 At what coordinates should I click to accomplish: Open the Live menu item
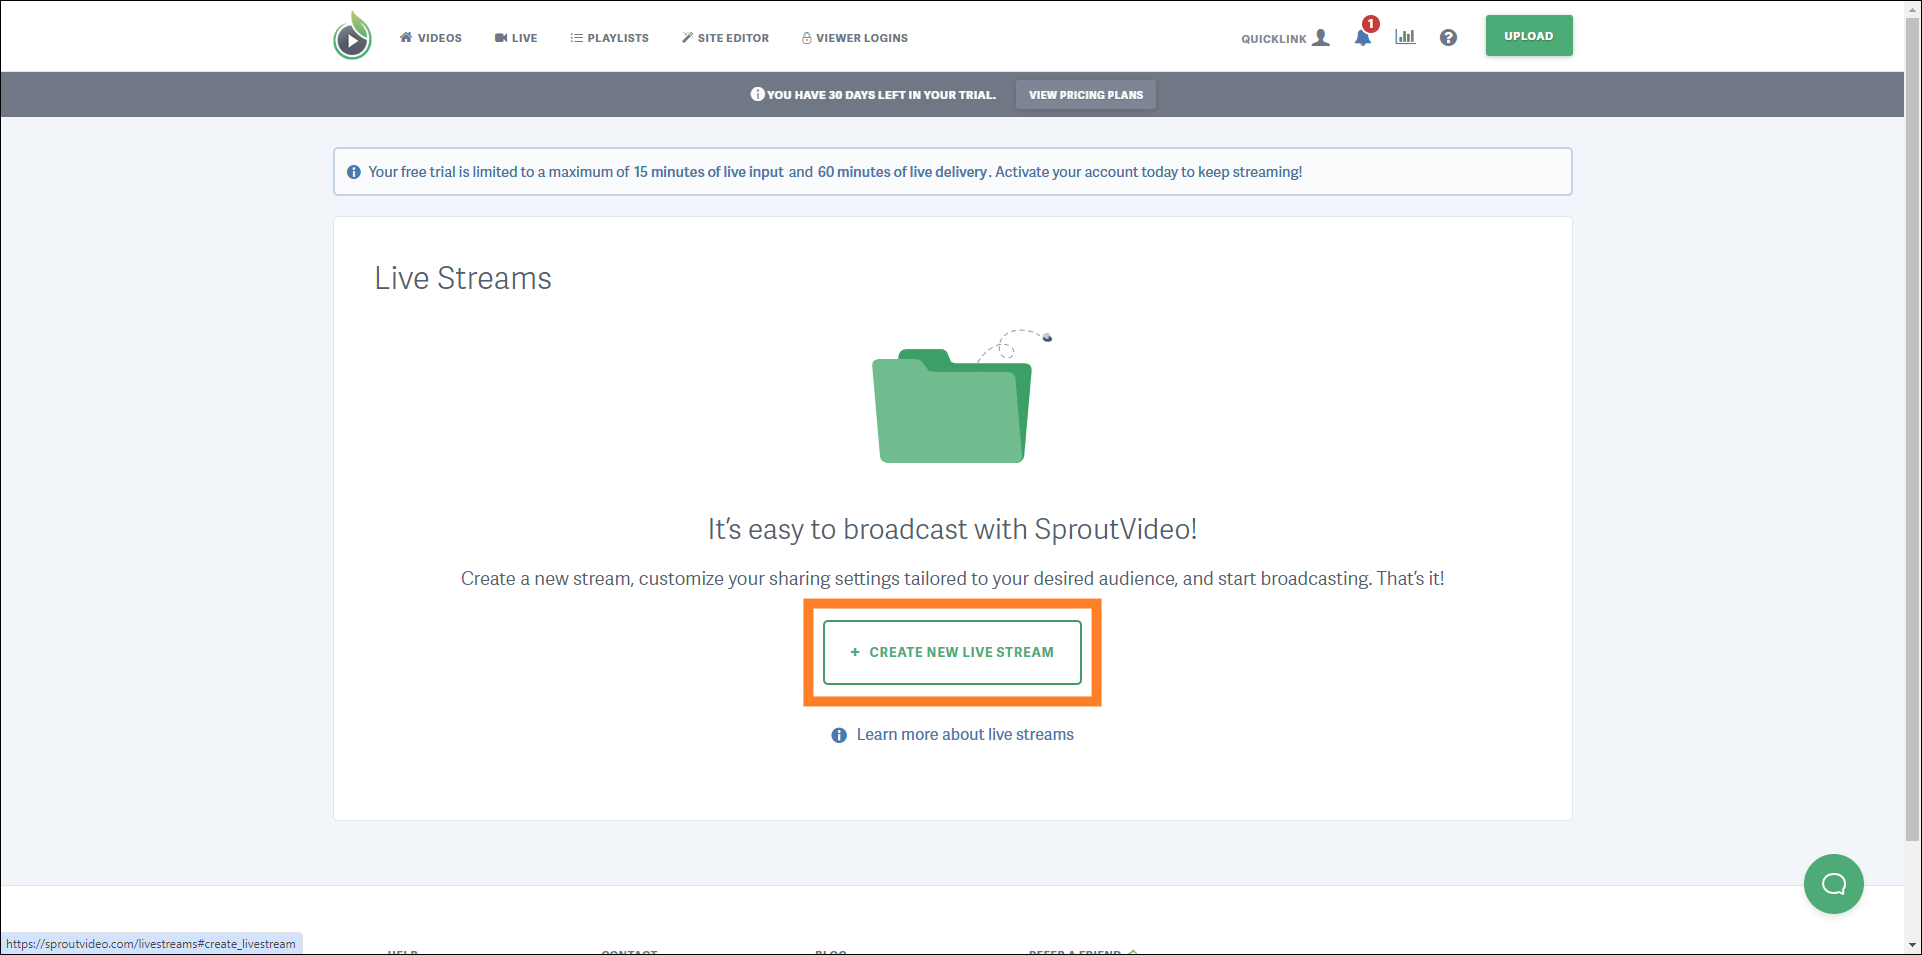coord(516,38)
